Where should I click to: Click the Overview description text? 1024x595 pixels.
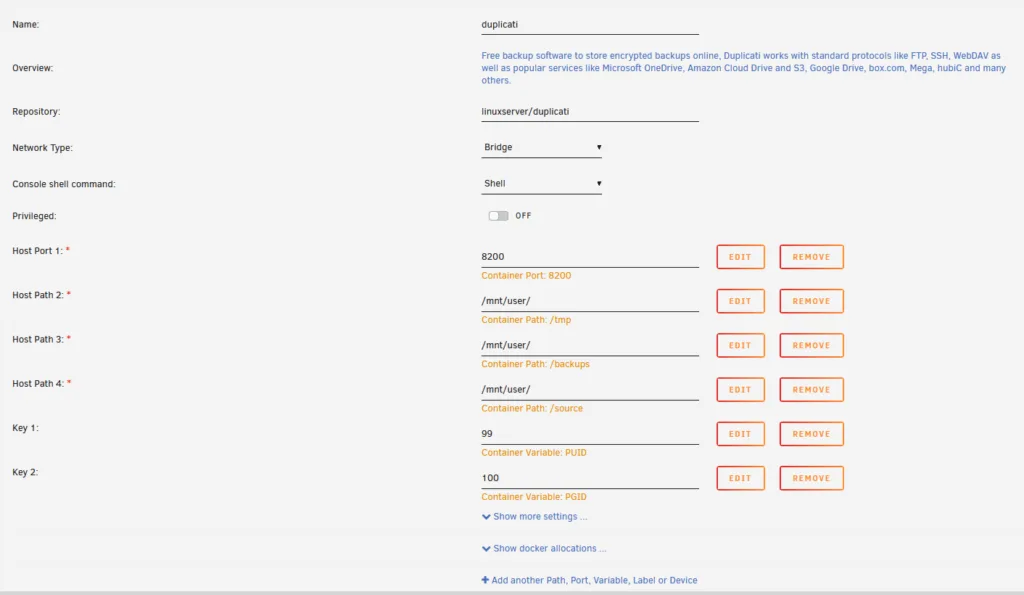743,68
